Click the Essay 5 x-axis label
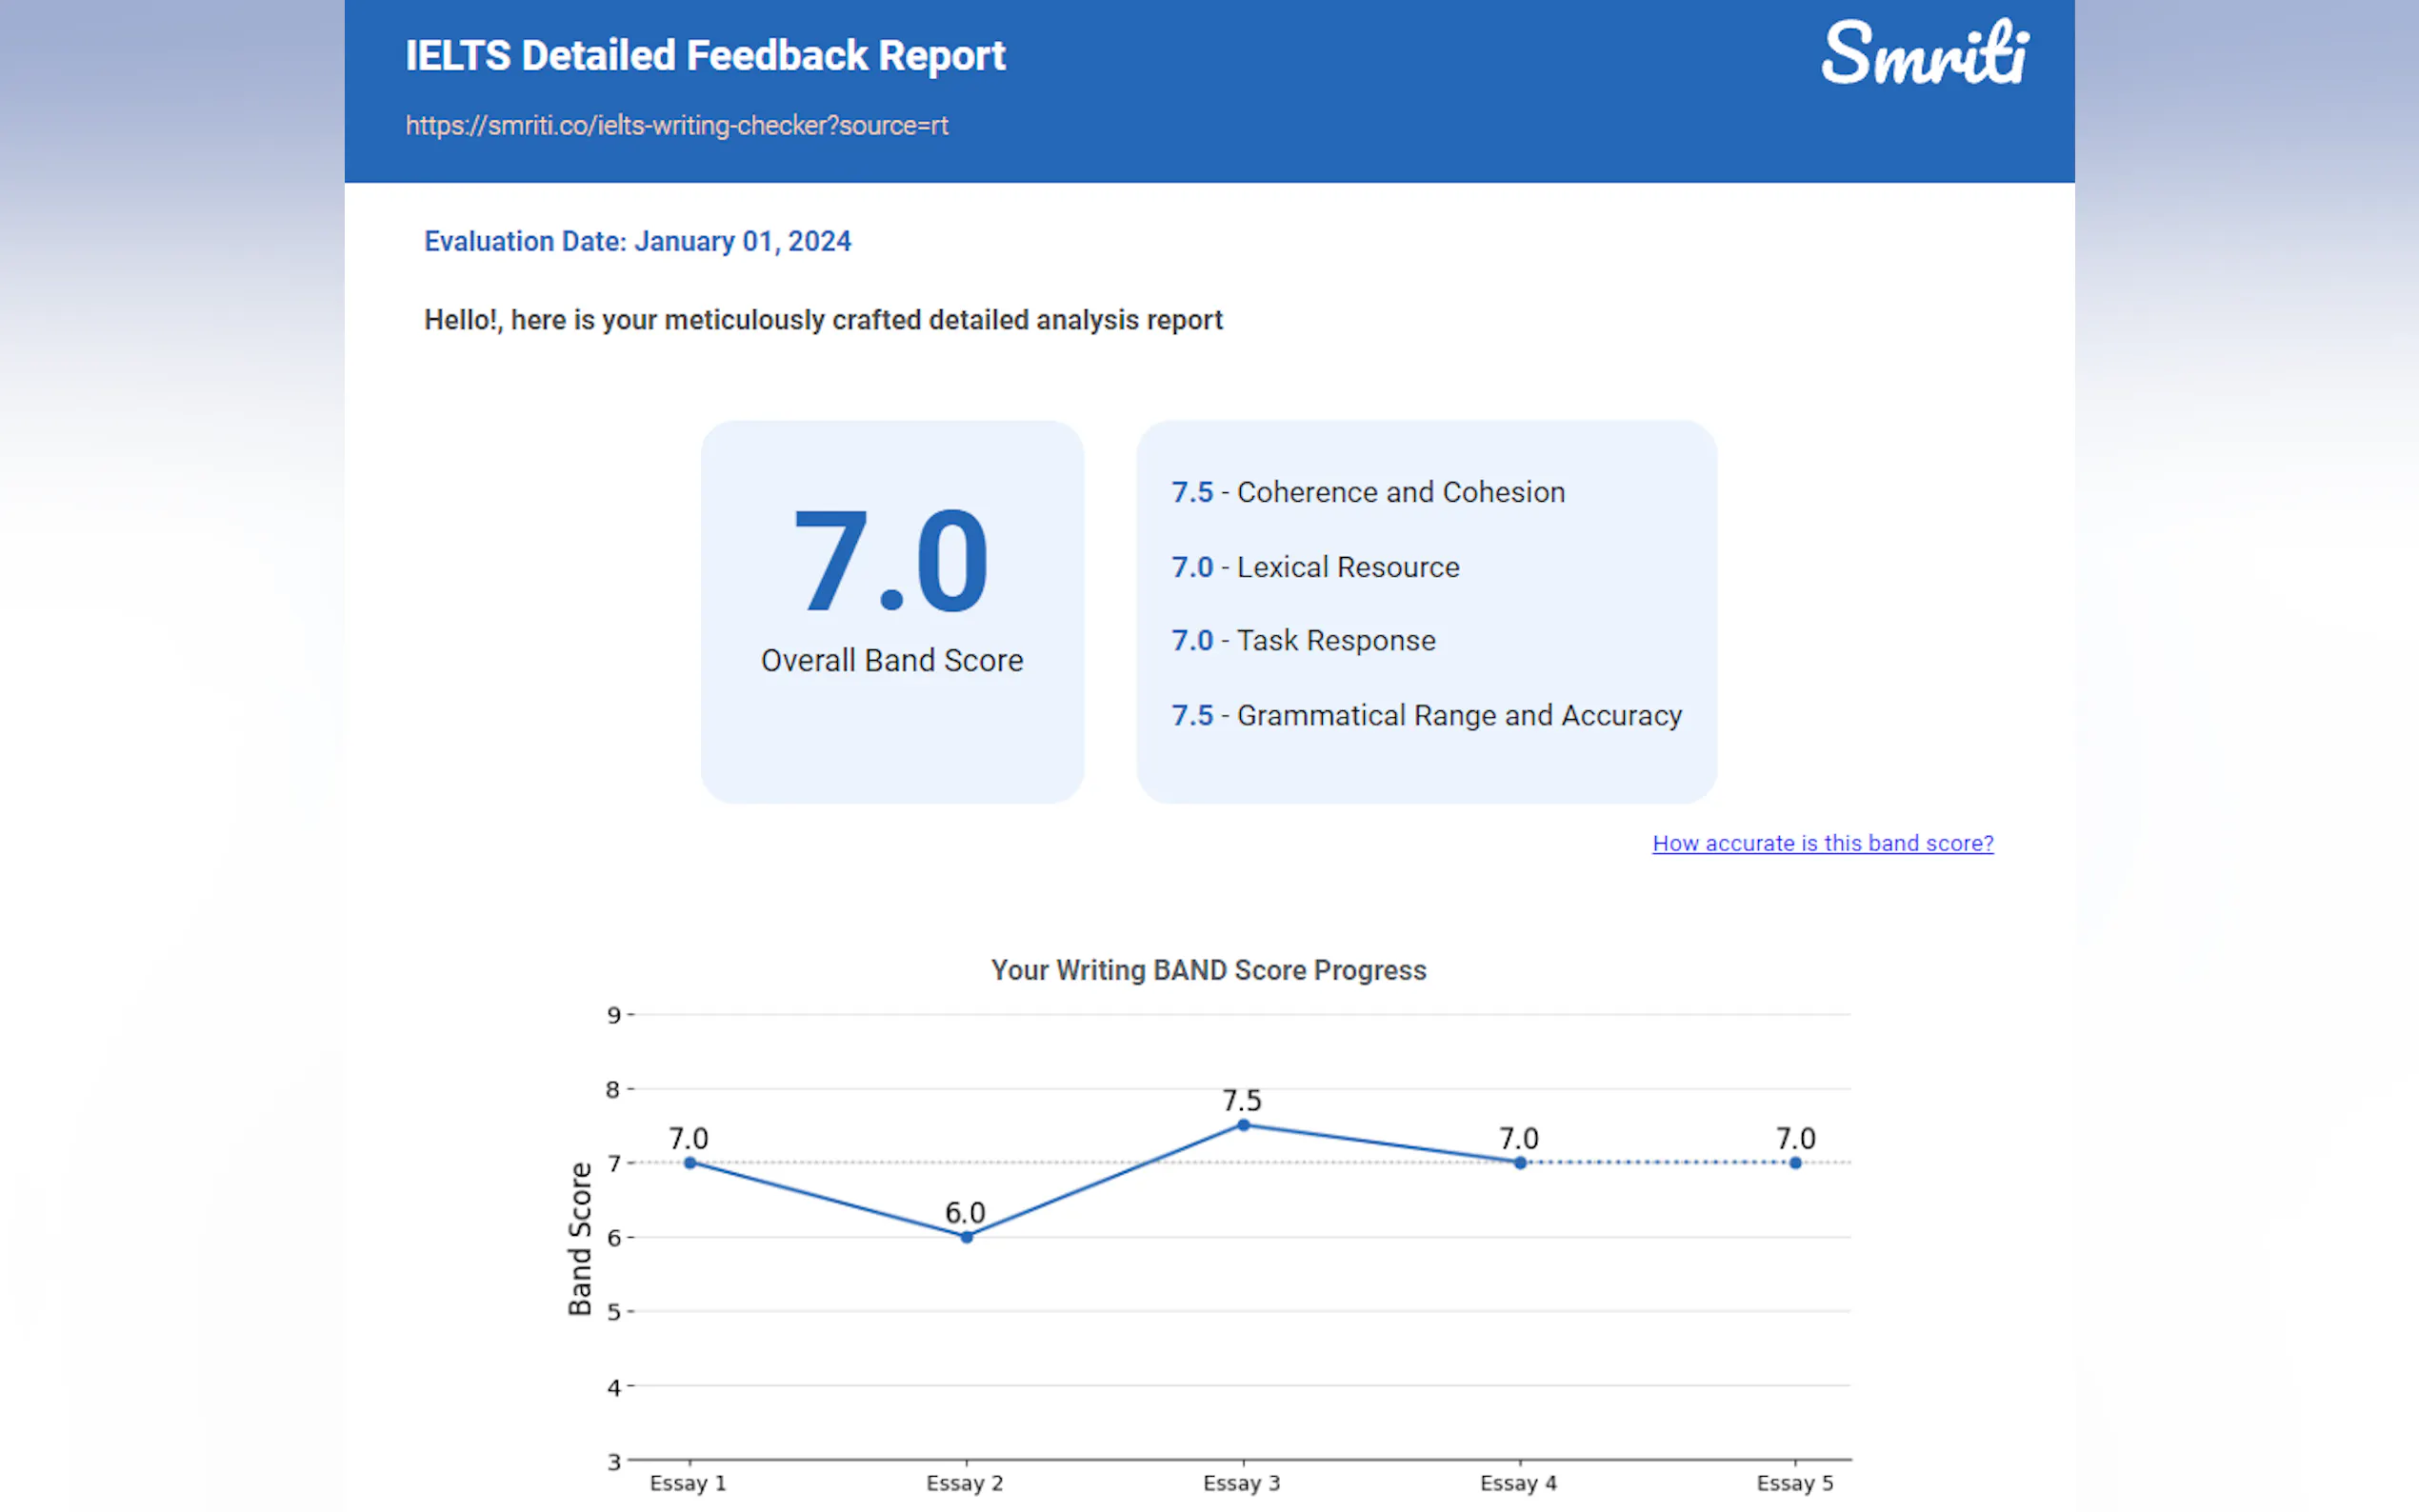Viewport: 2419px width, 1512px height. tap(1794, 1483)
